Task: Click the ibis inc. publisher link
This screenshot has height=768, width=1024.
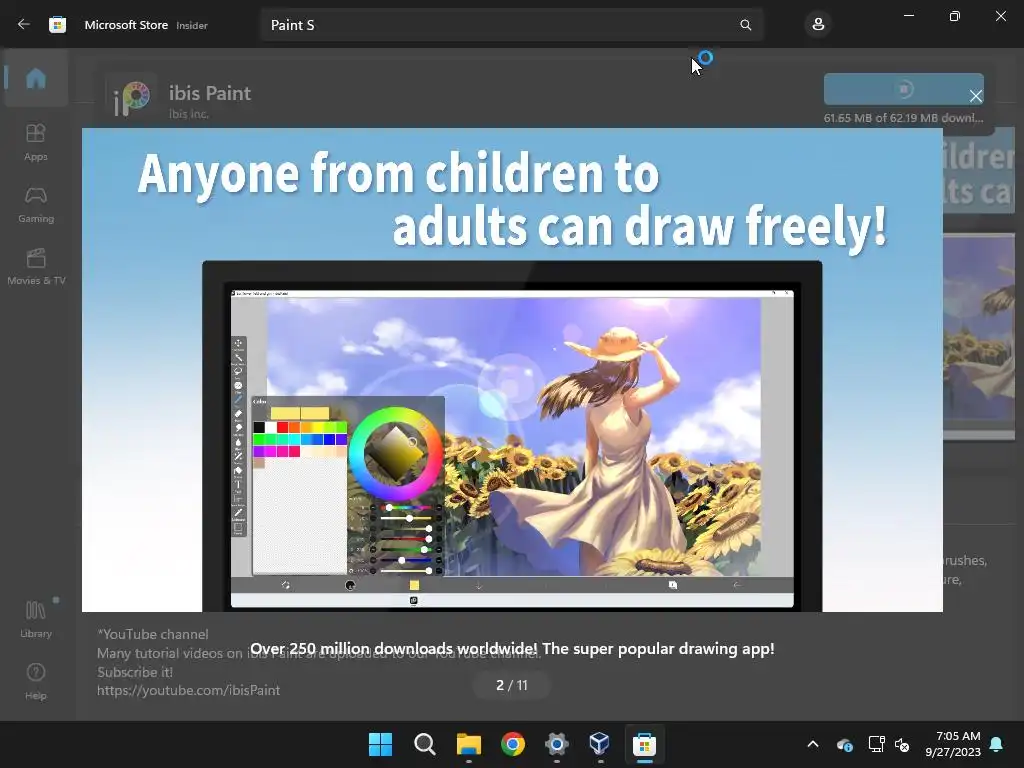Action: [189, 114]
